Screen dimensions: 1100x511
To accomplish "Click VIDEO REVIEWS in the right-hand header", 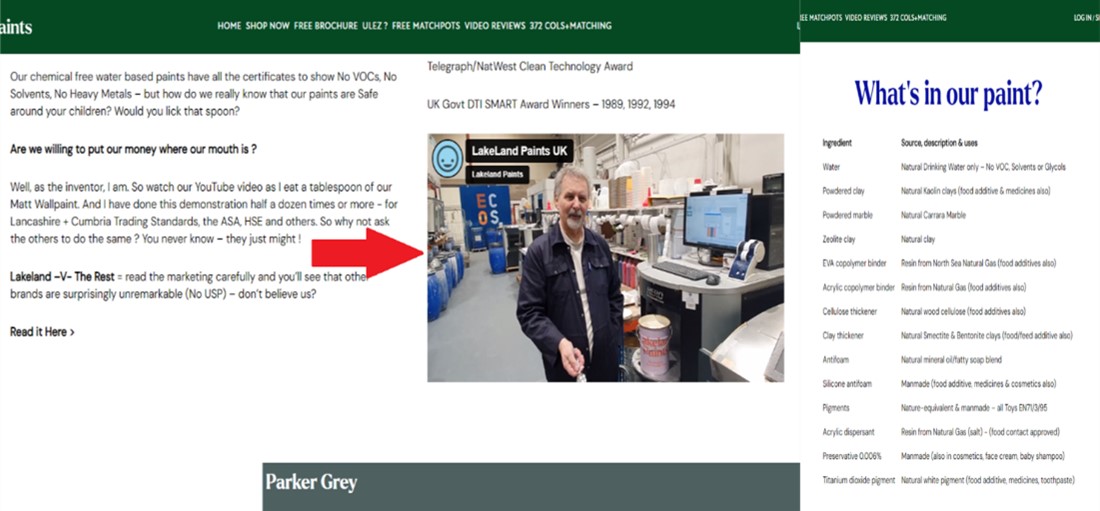I will (866, 18).
